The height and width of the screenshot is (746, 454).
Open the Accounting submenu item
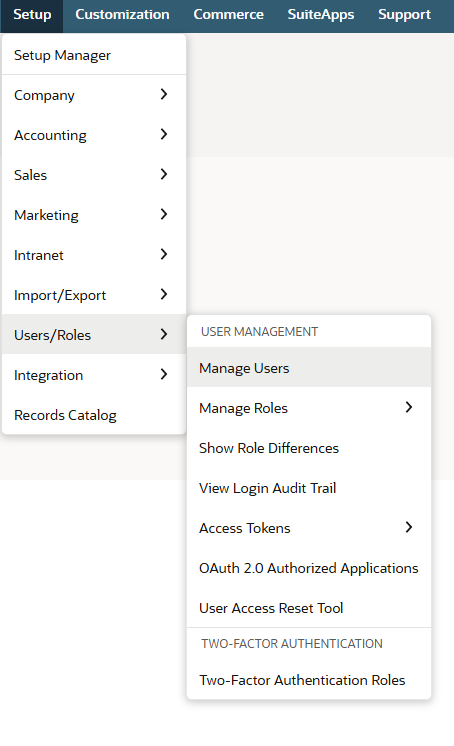click(x=94, y=135)
